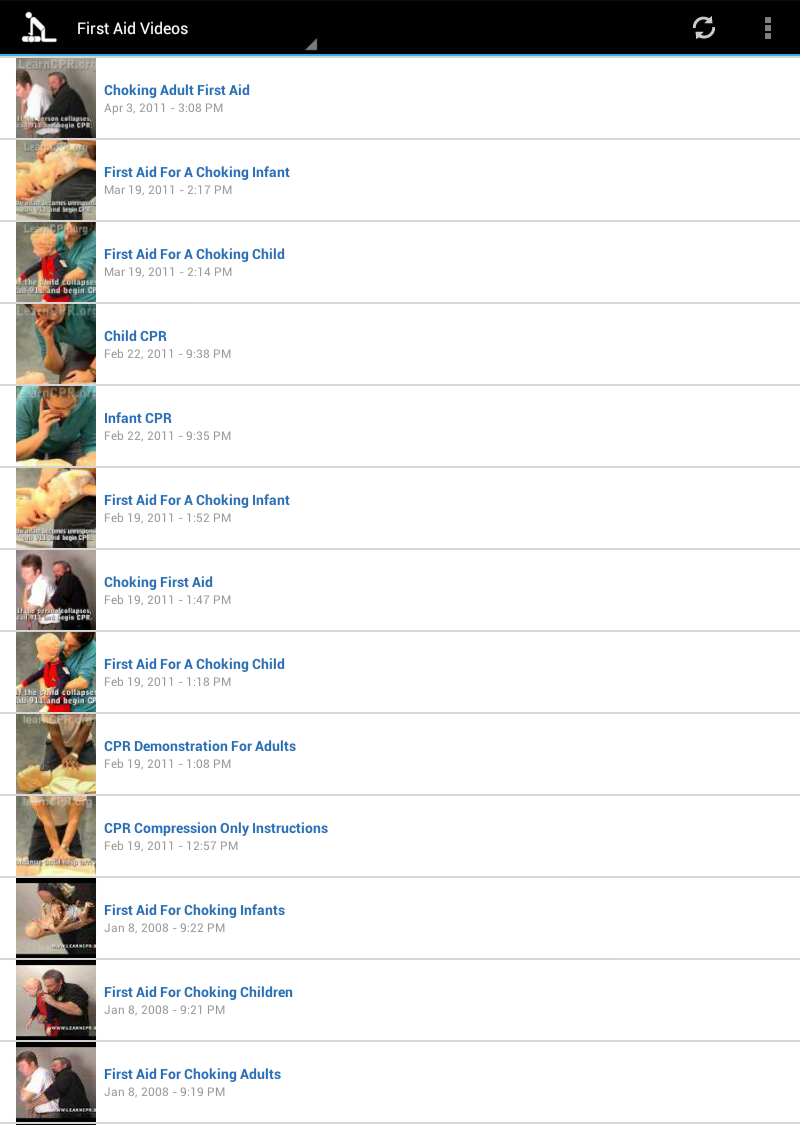Tap thumbnail of CPR Demonstration For Adults
The height and width of the screenshot is (1125, 800).
point(56,754)
